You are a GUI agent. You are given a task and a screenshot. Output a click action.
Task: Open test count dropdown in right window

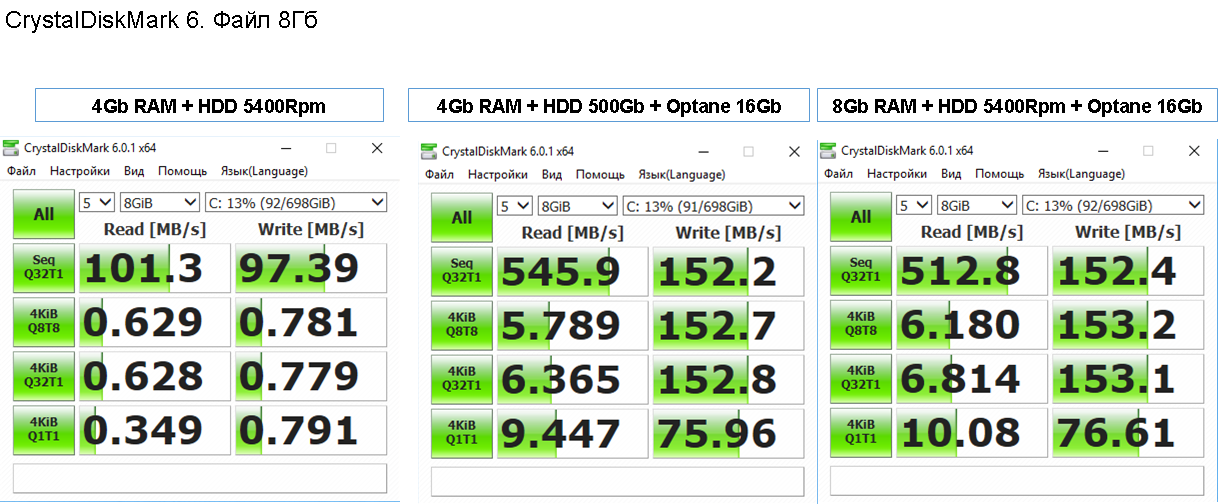[915, 204]
